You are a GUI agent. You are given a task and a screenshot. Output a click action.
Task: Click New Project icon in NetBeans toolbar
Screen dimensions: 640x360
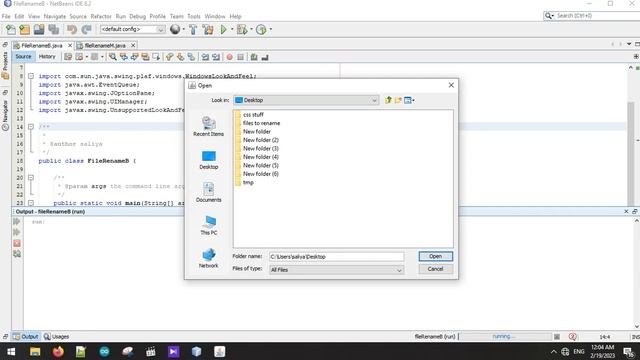25,29
